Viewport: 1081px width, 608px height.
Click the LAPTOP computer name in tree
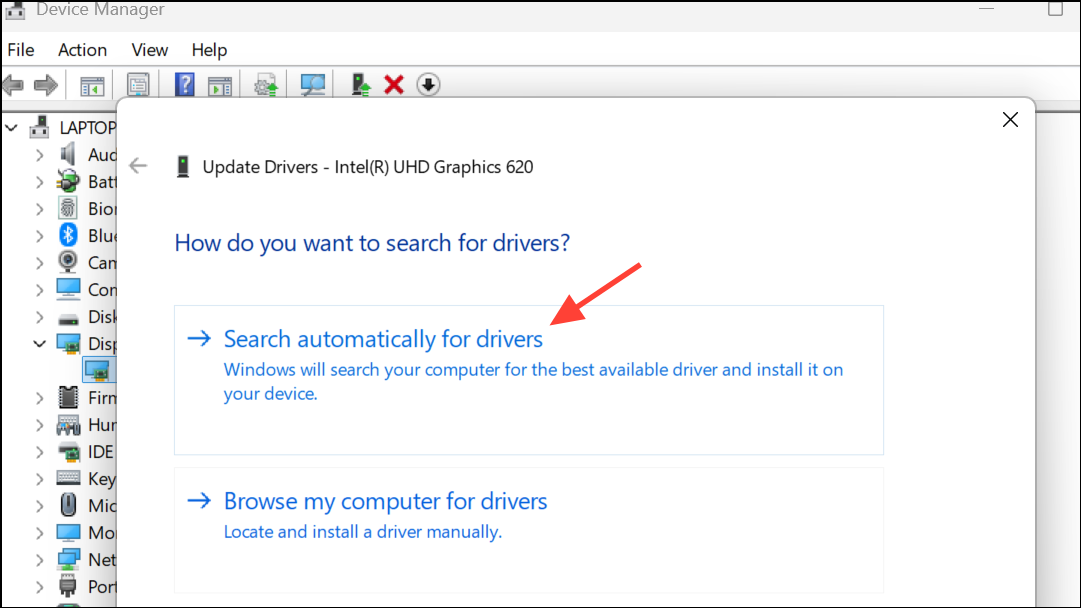click(x=88, y=128)
